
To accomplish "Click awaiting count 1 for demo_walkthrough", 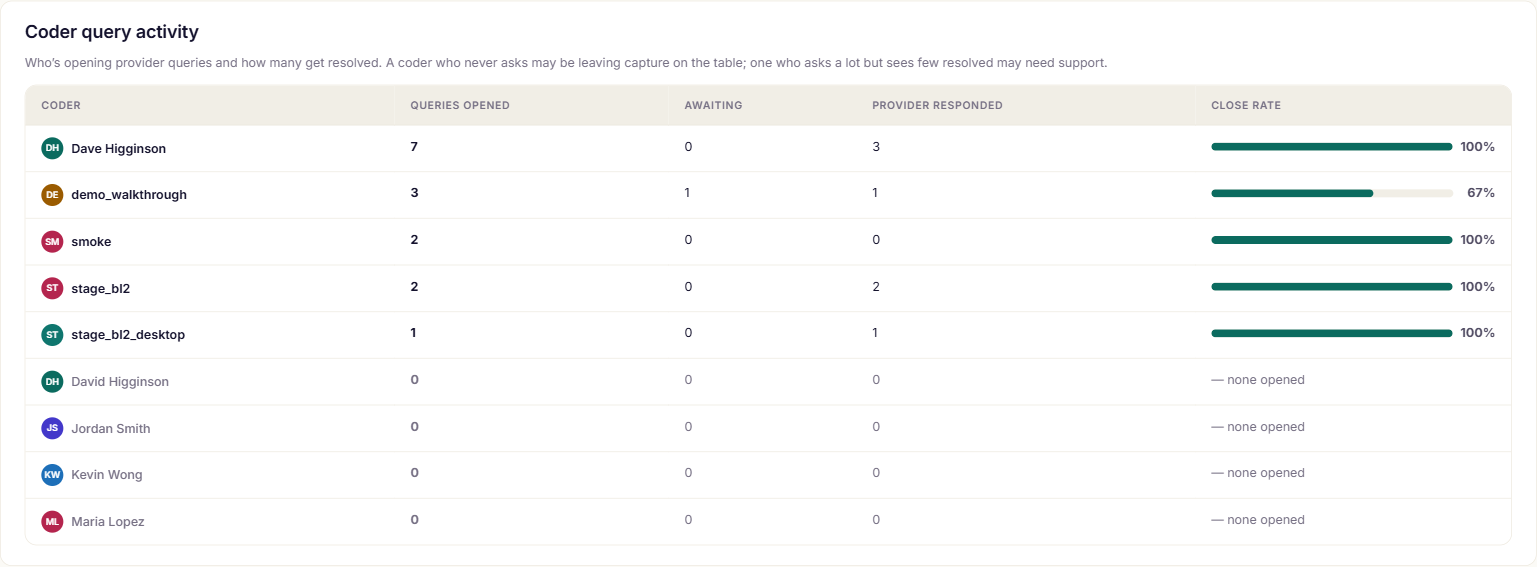I will [x=687, y=193].
